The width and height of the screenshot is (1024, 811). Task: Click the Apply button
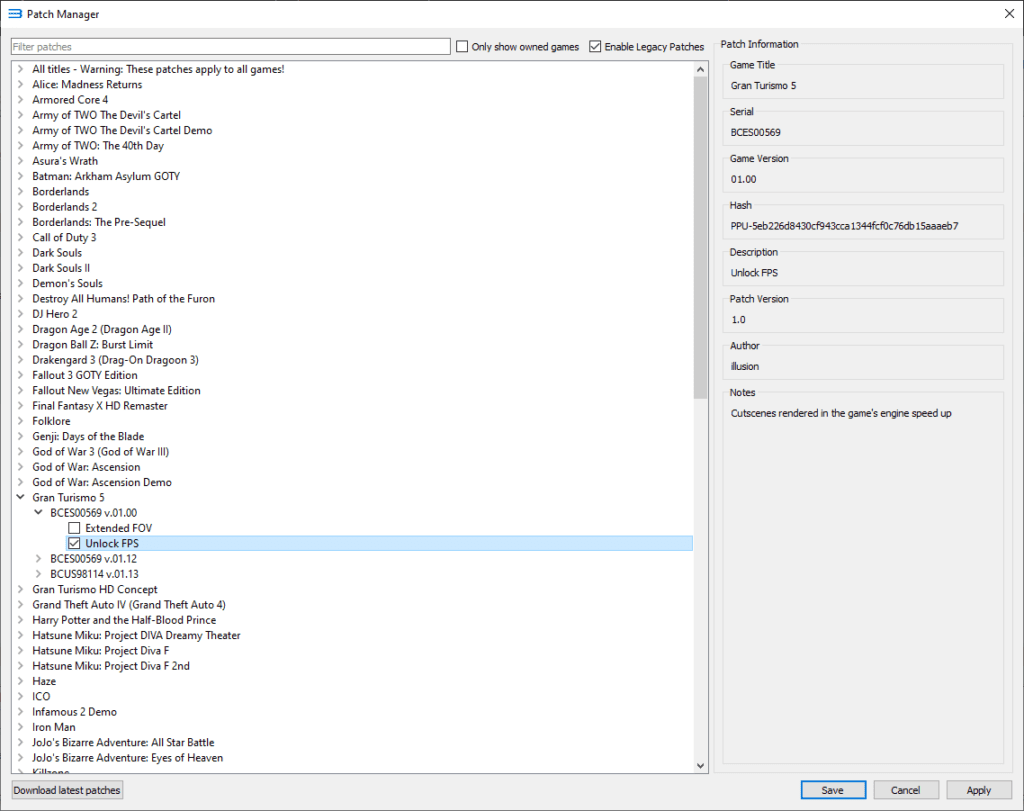pos(978,790)
